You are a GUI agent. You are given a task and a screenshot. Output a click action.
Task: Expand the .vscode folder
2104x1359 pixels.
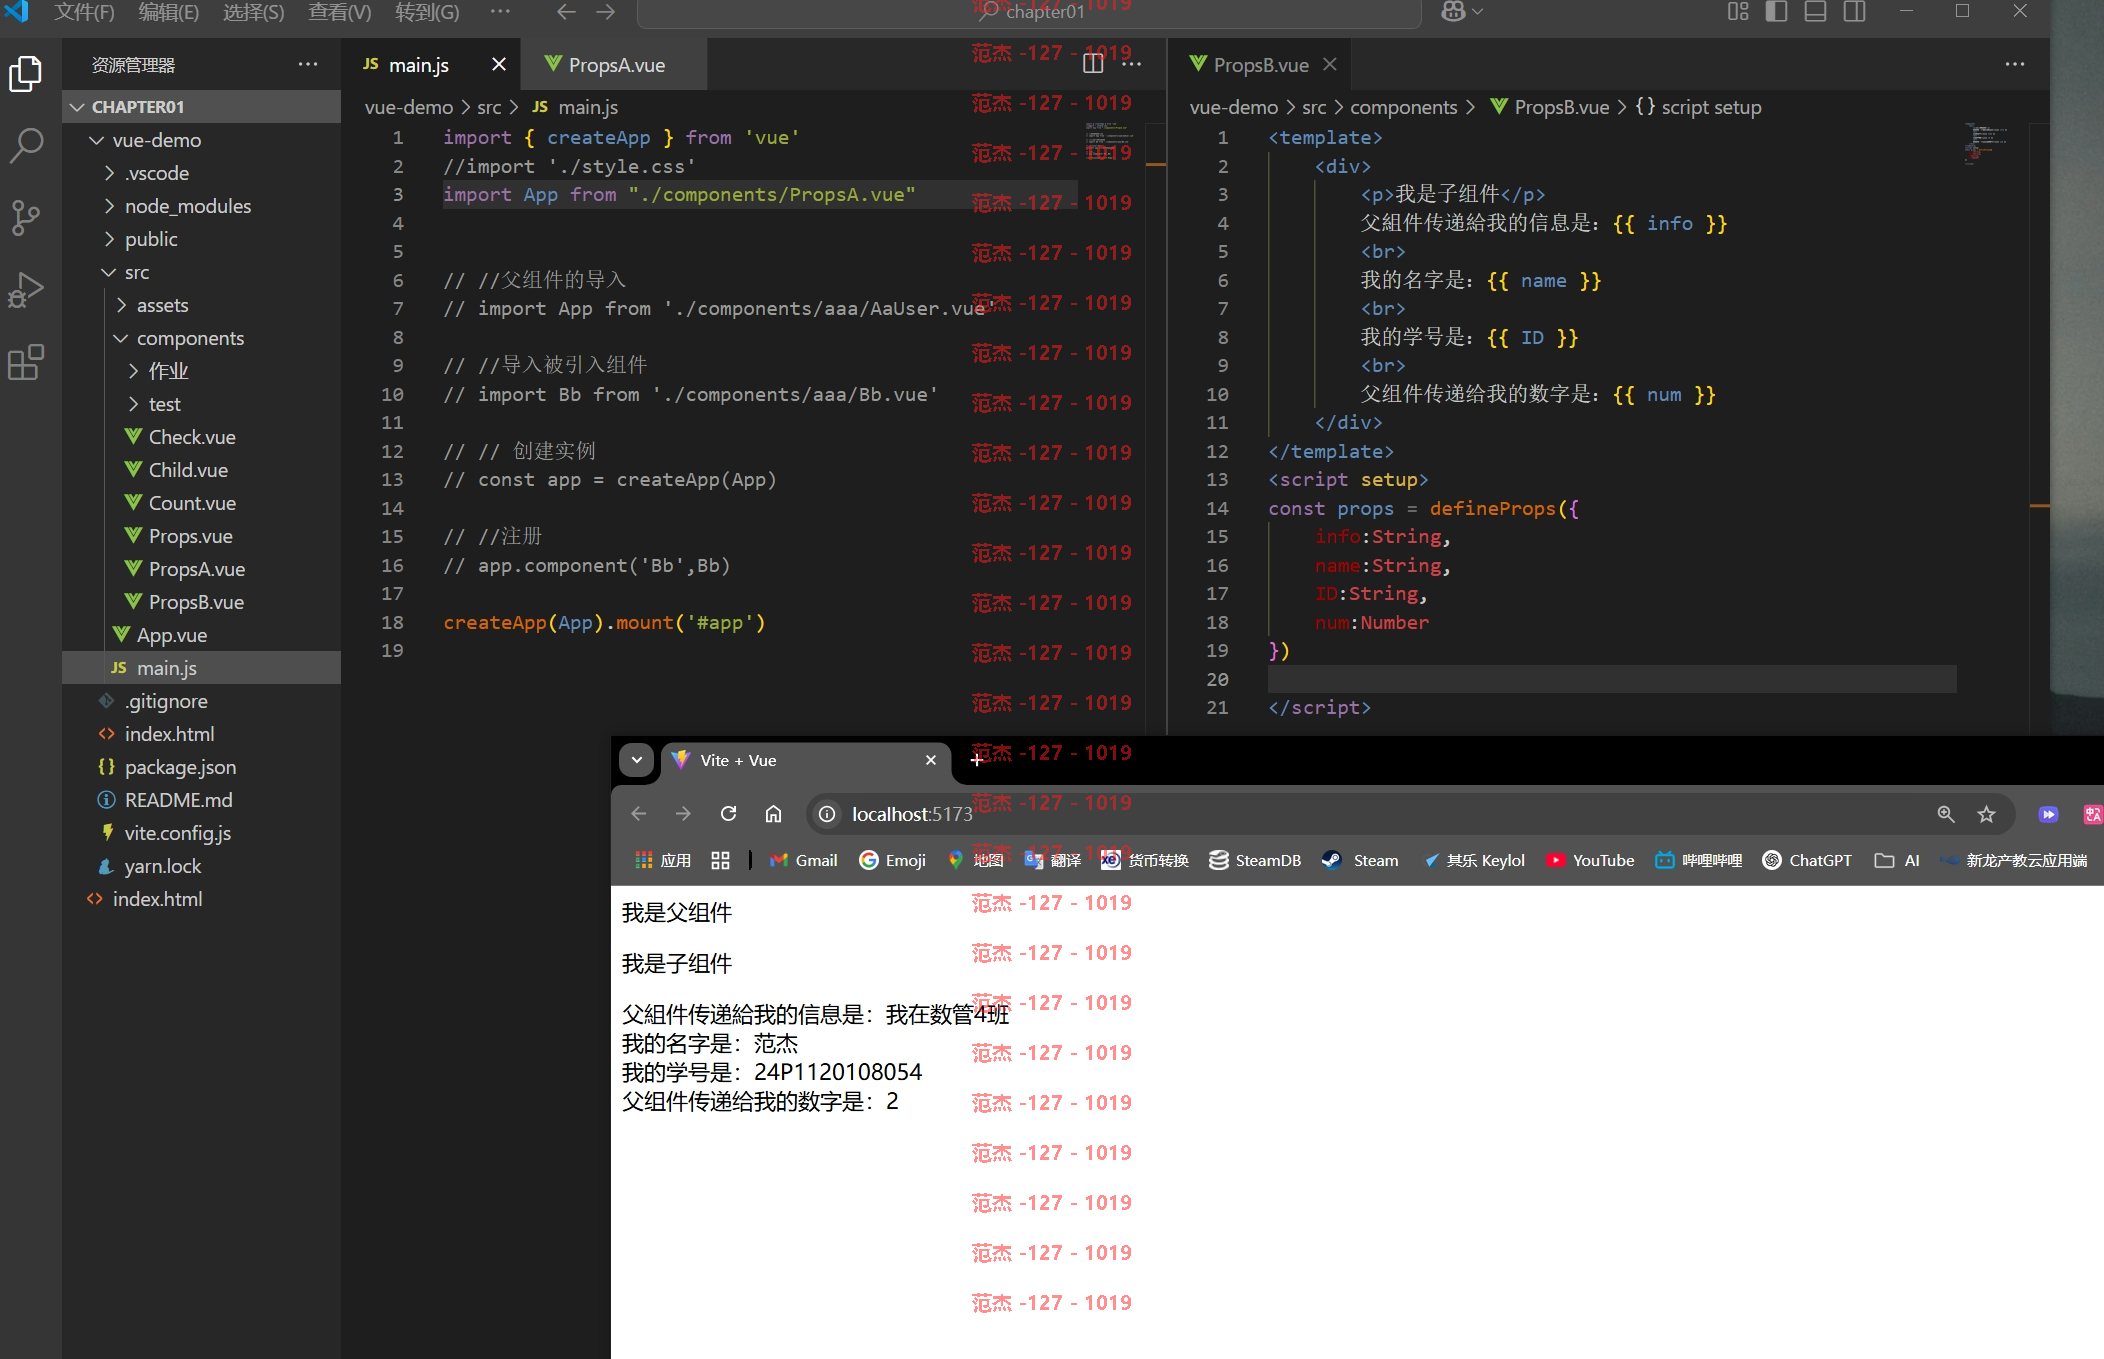201,173
